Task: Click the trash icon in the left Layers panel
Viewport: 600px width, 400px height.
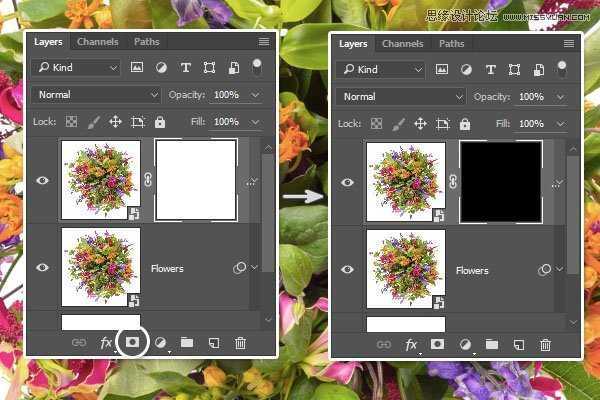Action: tap(240, 343)
